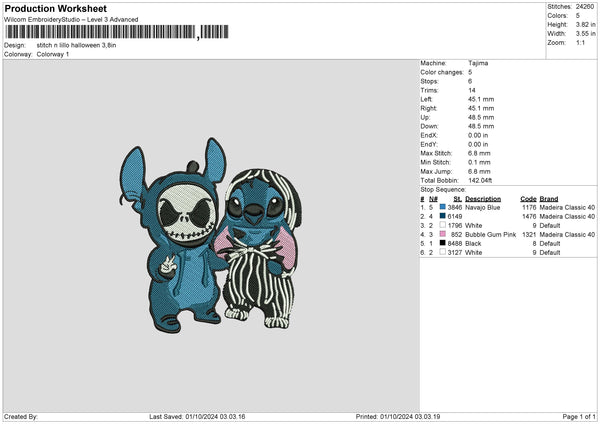Click the Navajo Blue color swatch
Screen dimensions: 600x424
click(x=442, y=207)
